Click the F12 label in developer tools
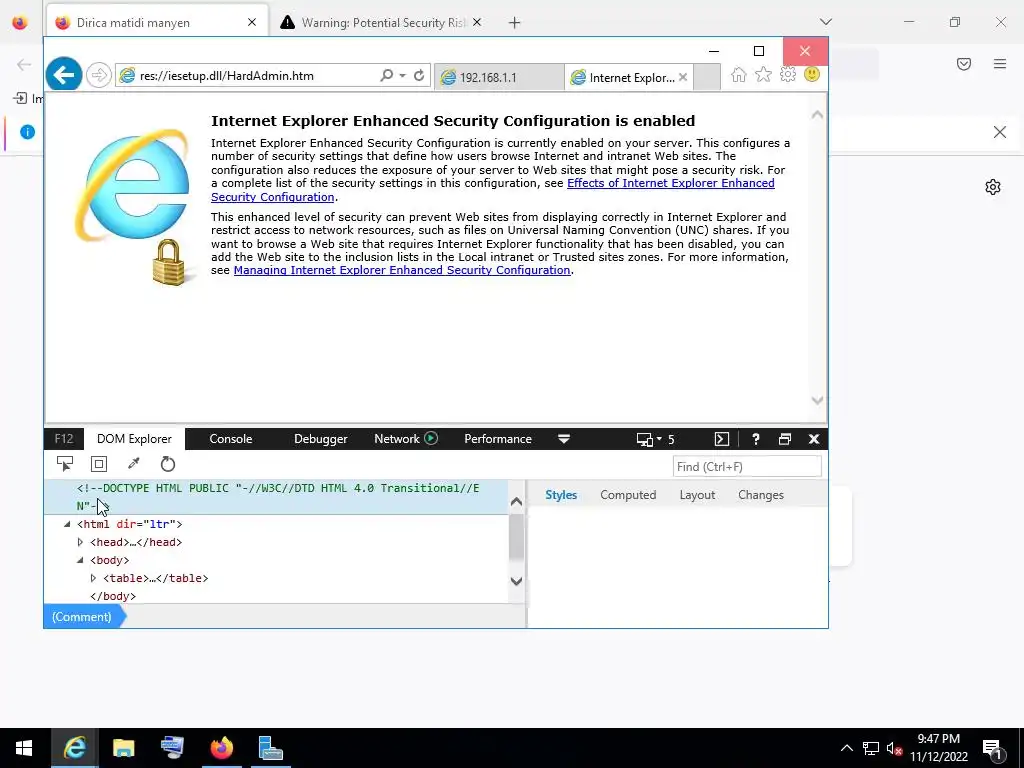The image size is (1024, 768). click(64, 439)
